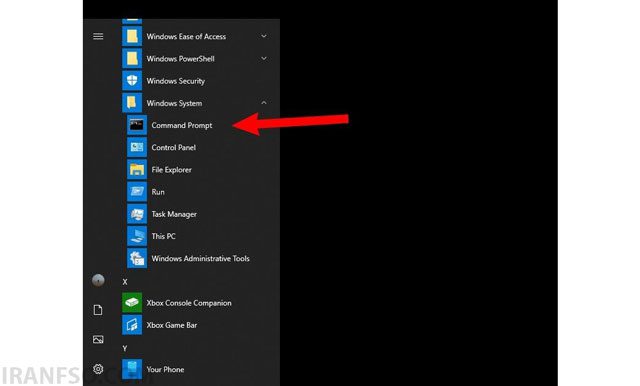Screen dimensions: 640x386
Task: Click the Command Prompt icon
Action: click(x=137, y=125)
